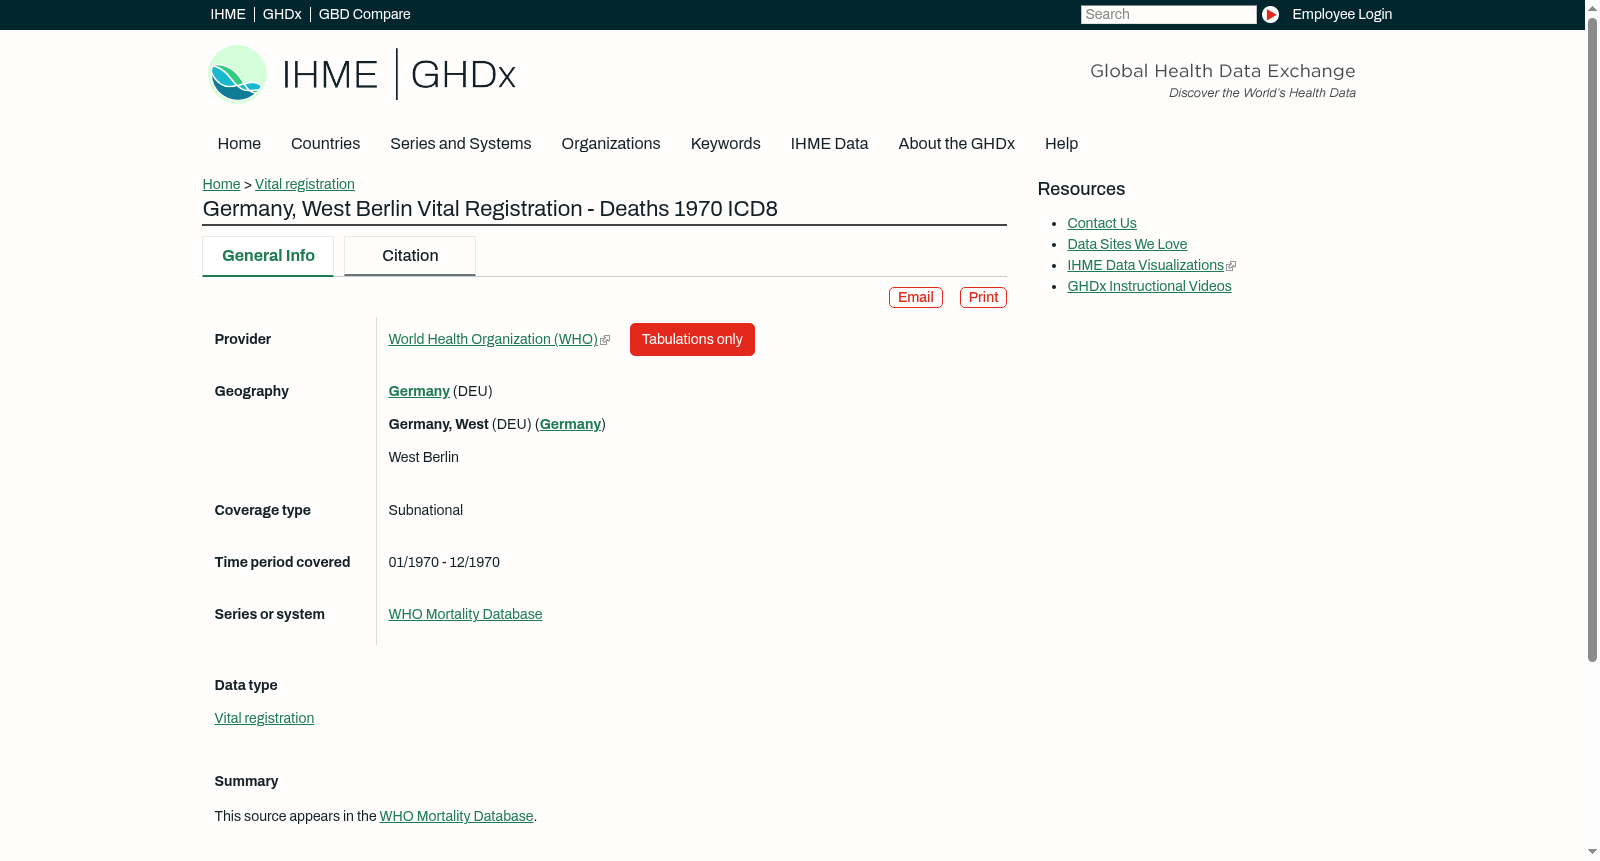The width and height of the screenshot is (1600, 861).
Task: Click the vertical scrollbar thumb
Action: 1592,340
